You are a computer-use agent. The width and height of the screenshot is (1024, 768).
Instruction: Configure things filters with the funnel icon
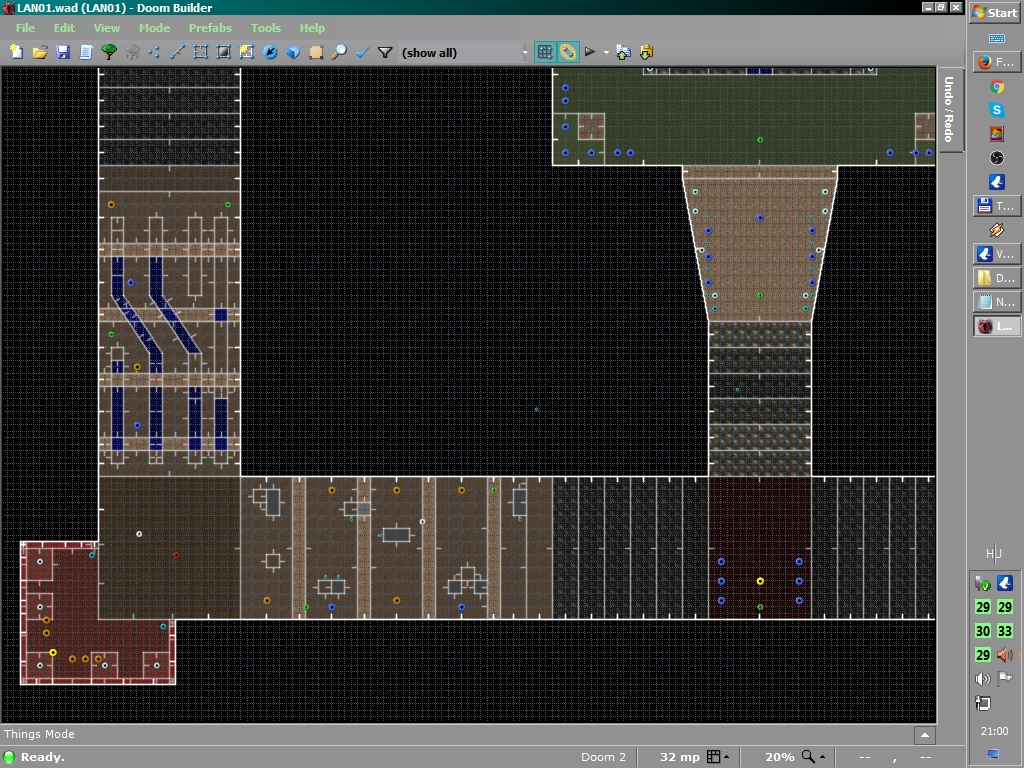(385, 52)
